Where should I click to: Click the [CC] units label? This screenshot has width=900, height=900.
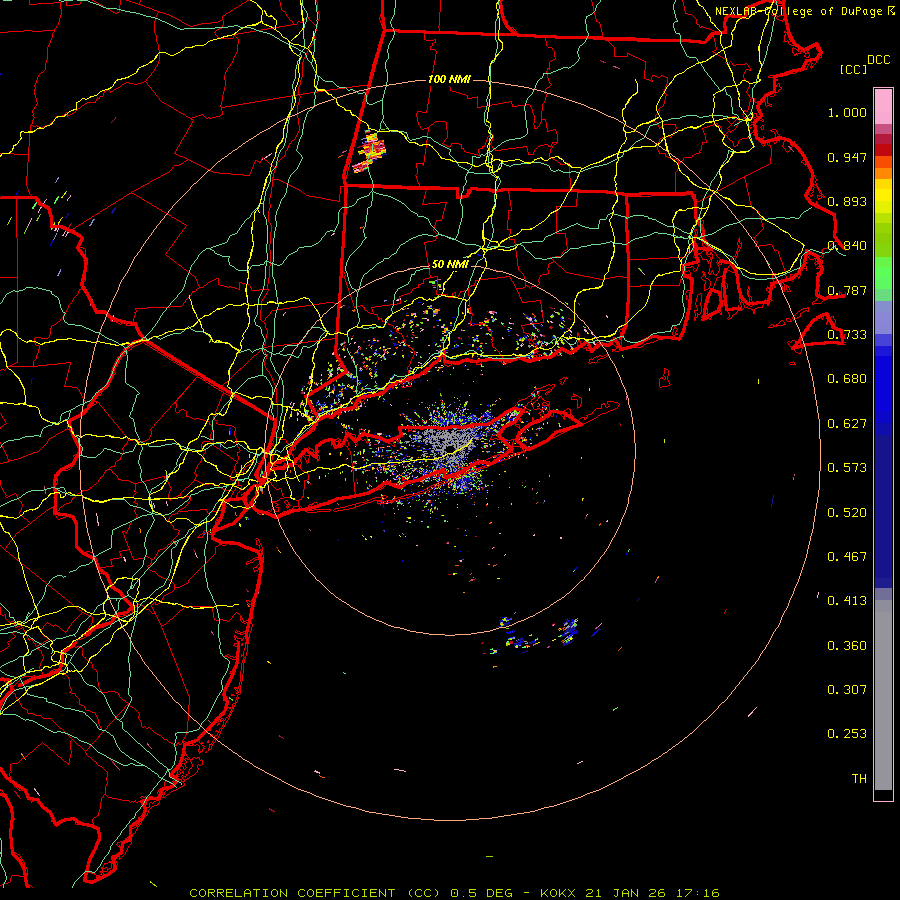(x=854, y=69)
